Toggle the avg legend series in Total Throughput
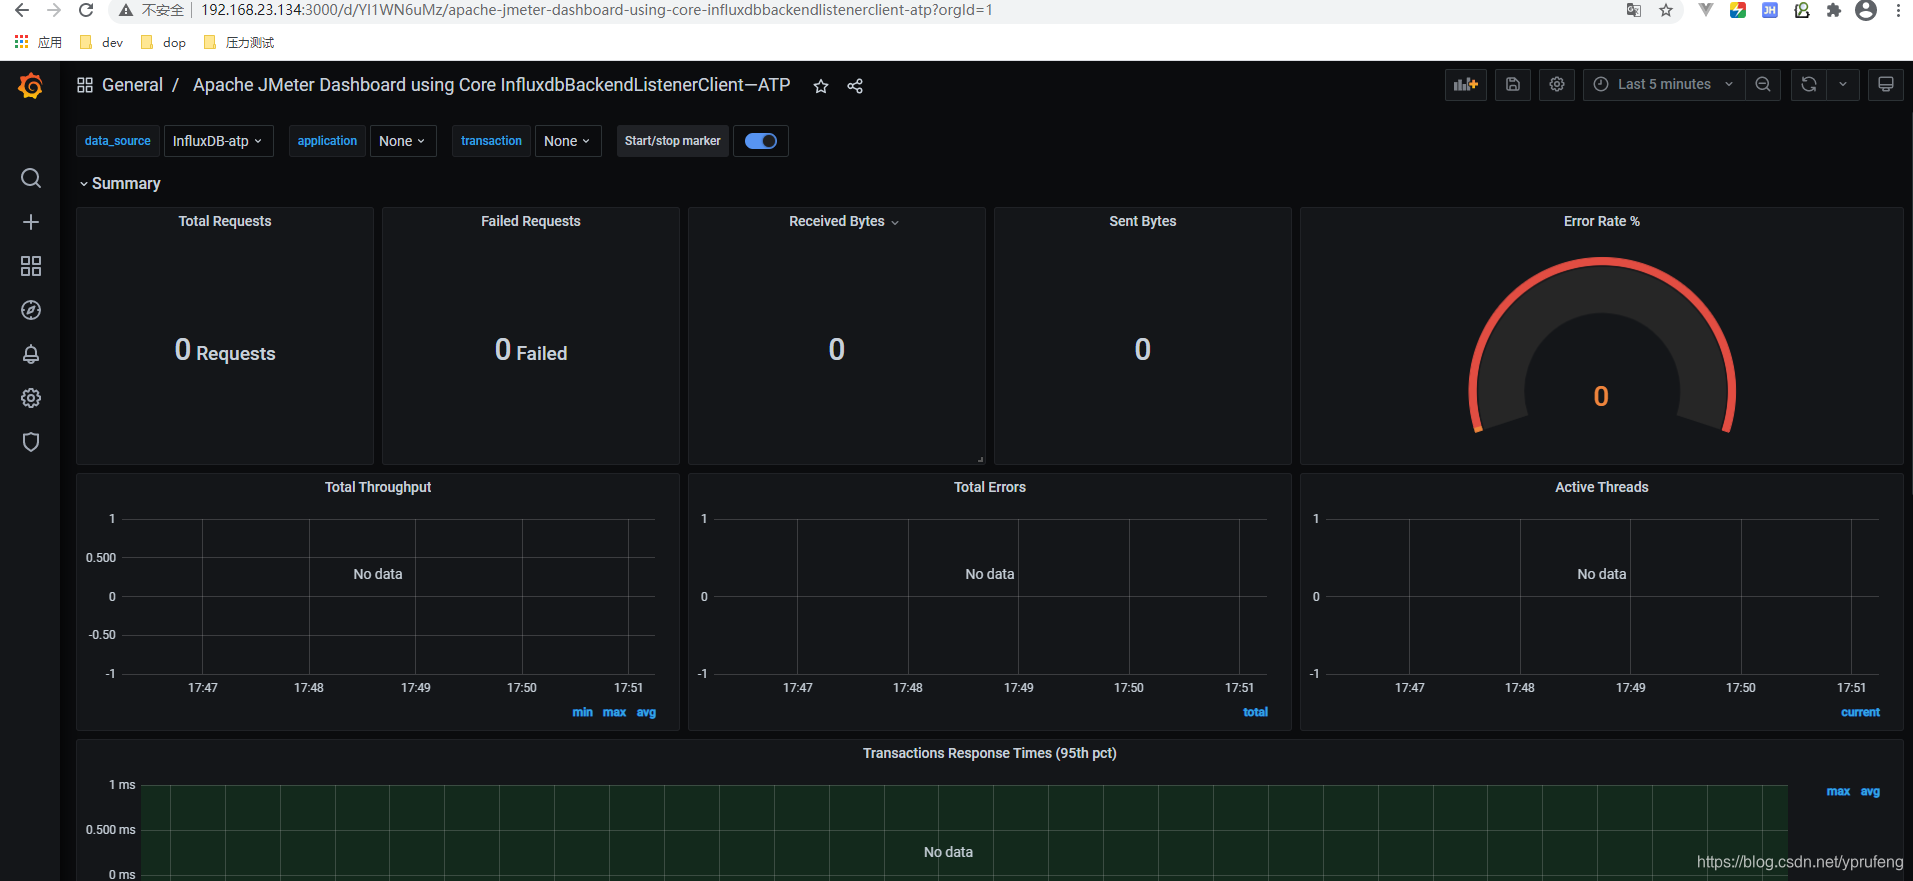The image size is (1913, 881). 646,712
